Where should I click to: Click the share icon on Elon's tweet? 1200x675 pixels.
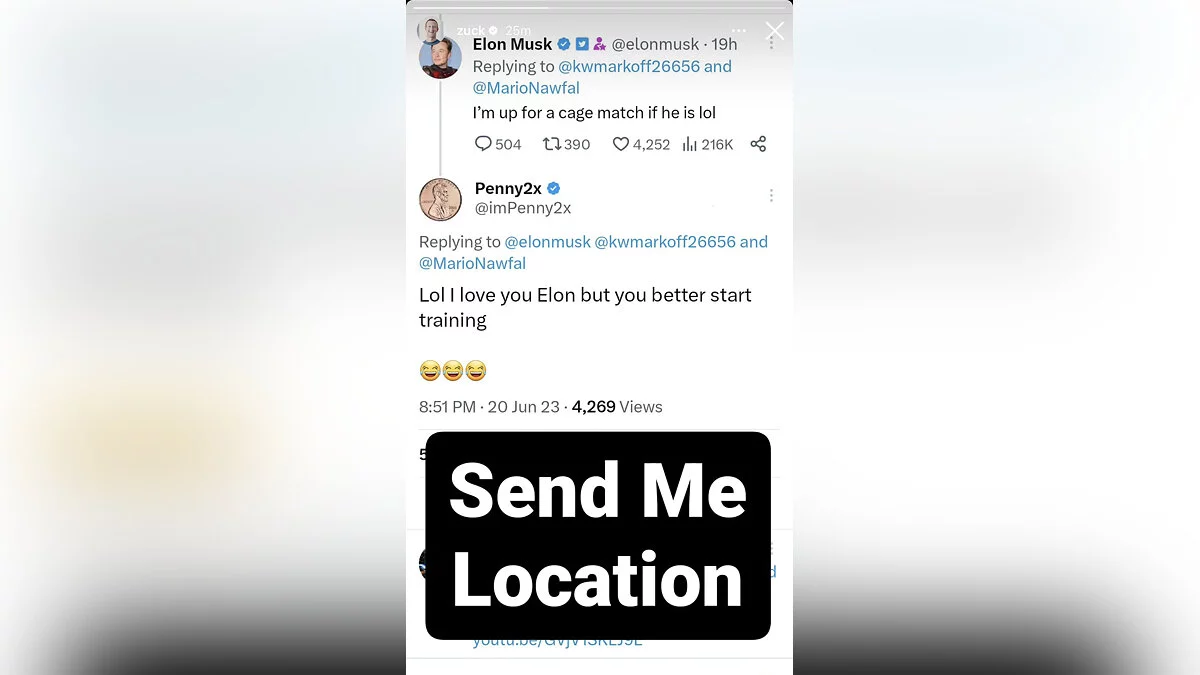(758, 144)
